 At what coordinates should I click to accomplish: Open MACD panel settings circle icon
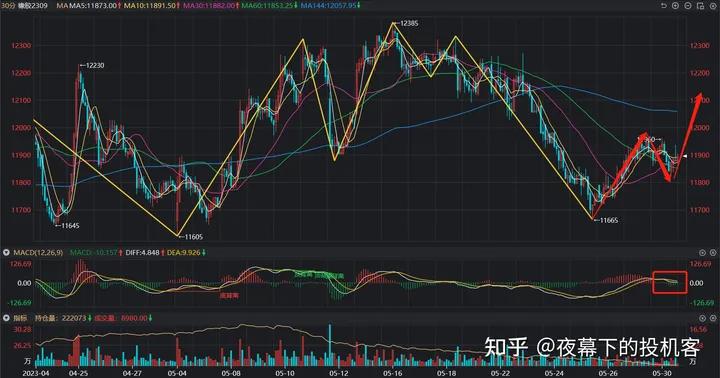pos(702,253)
